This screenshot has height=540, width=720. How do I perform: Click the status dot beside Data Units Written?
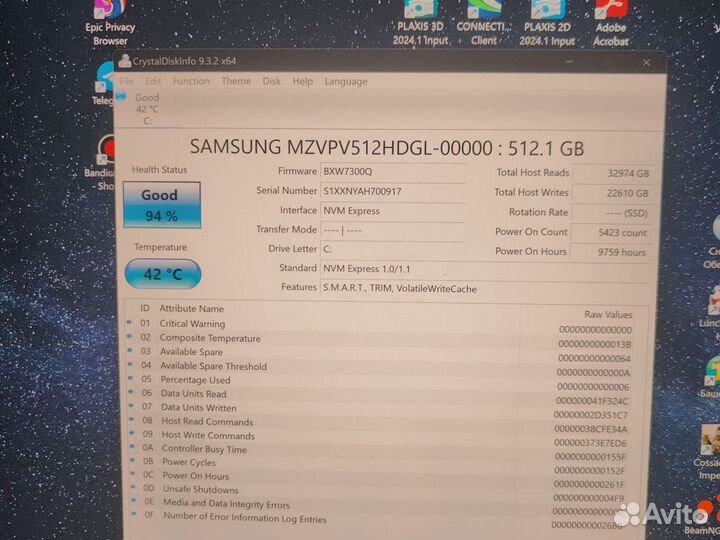tap(131, 406)
